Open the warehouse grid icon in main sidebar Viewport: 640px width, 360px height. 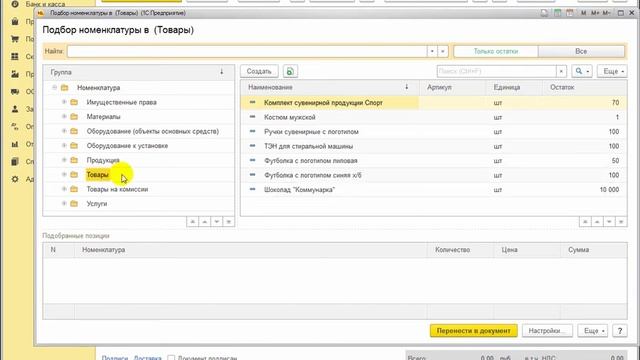pyautogui.click(x=15, y=57)
